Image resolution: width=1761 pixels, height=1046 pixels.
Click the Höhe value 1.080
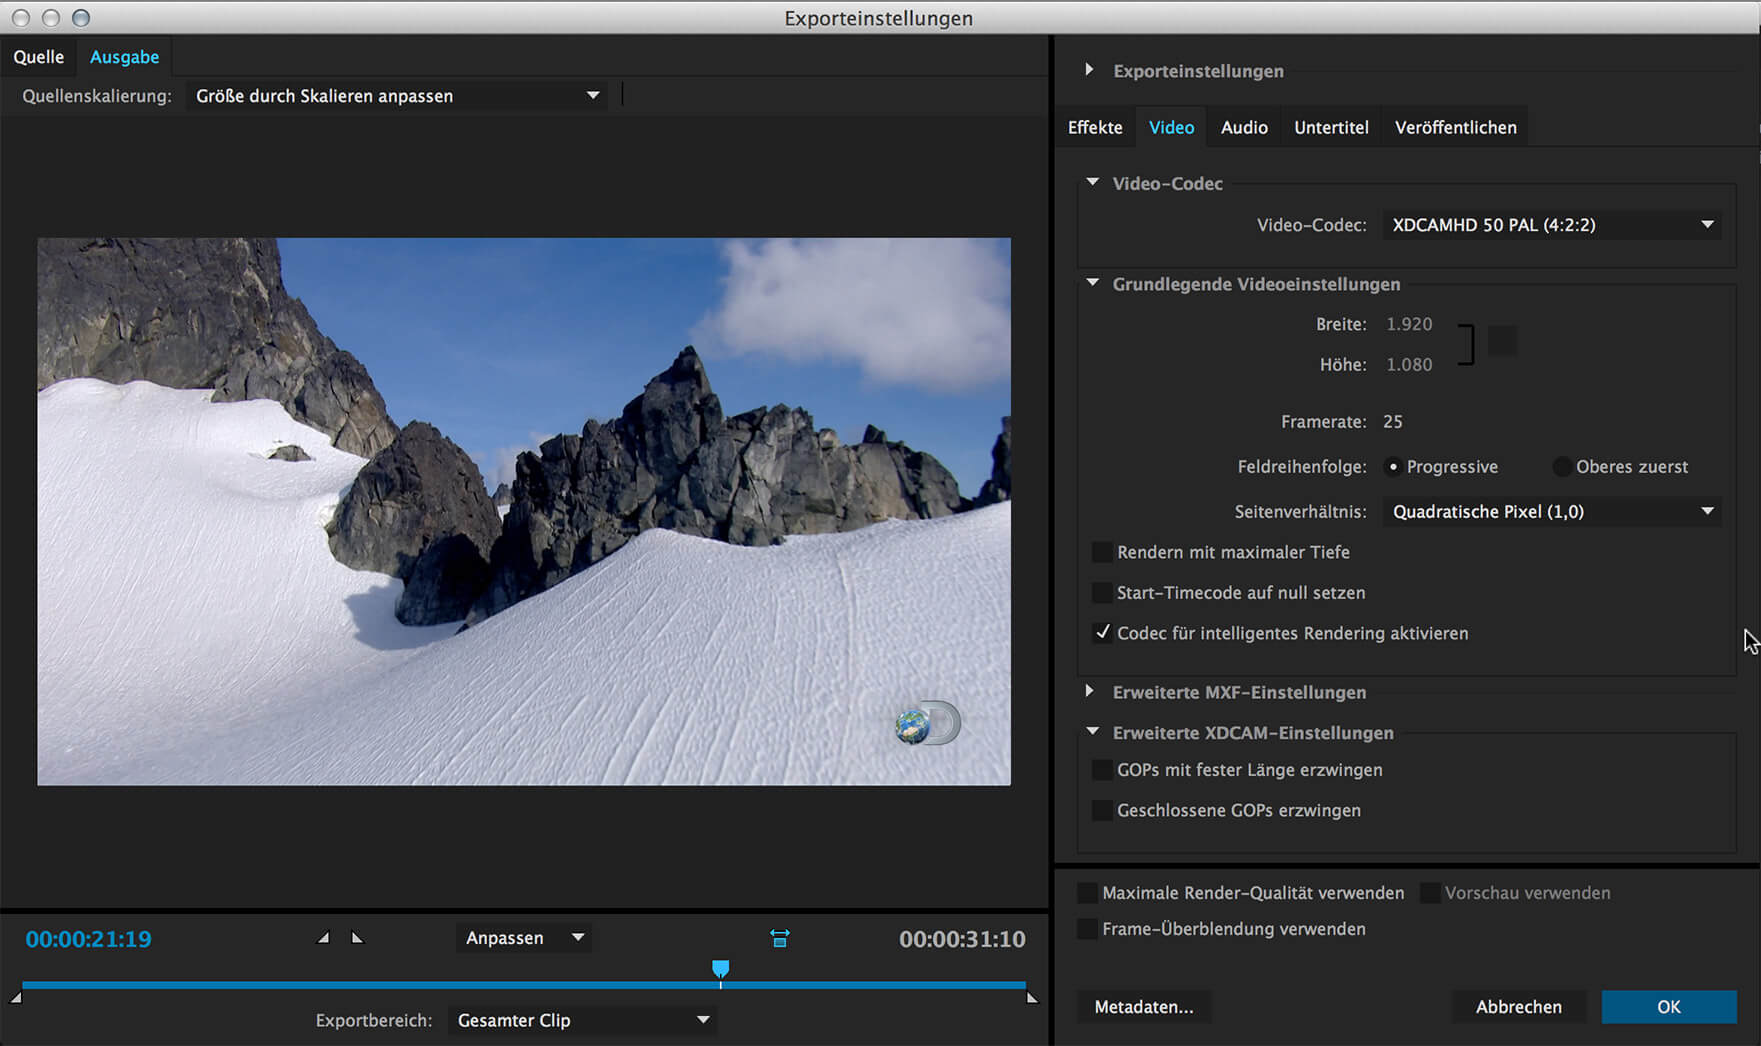1409,365
